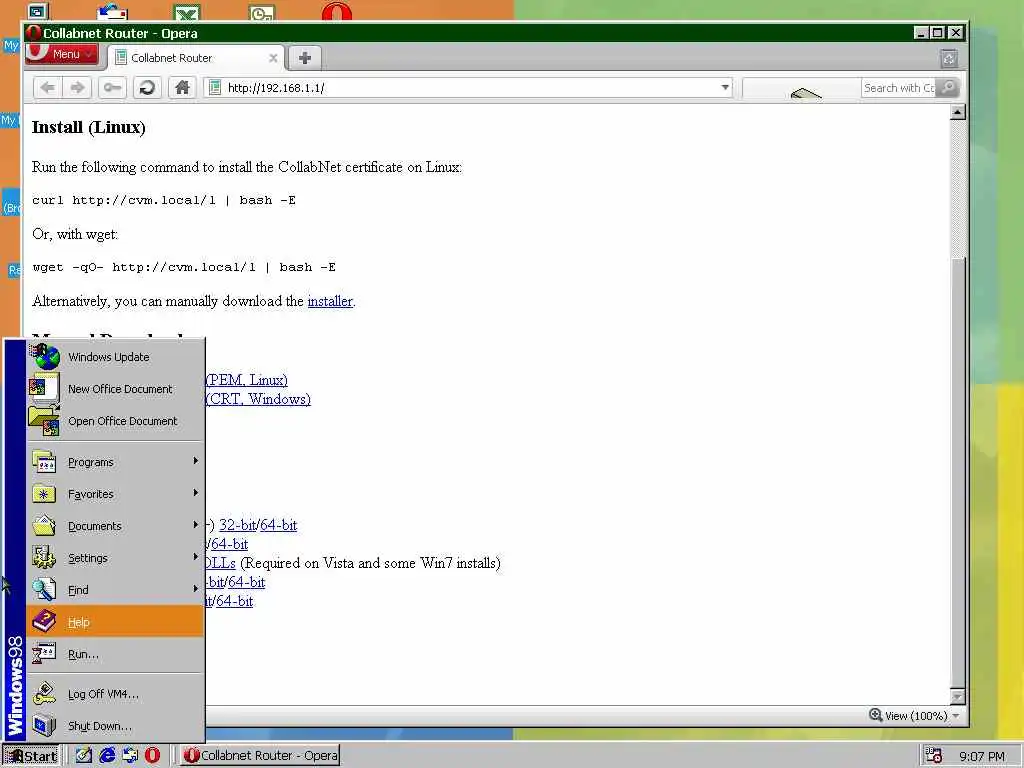Open a new tab with the plus button

pos(304,57)
